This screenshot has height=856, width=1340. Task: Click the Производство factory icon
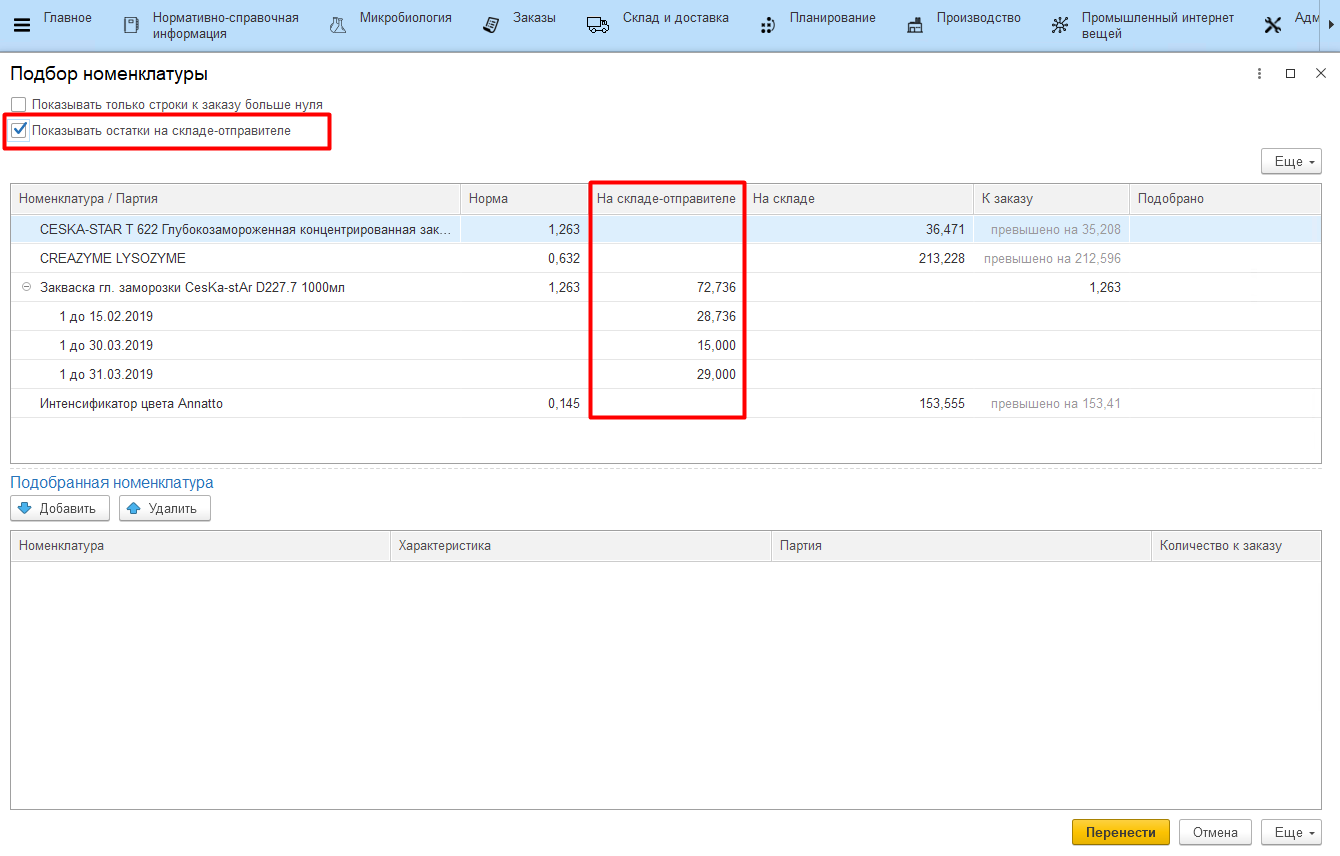tap(915, 25)
